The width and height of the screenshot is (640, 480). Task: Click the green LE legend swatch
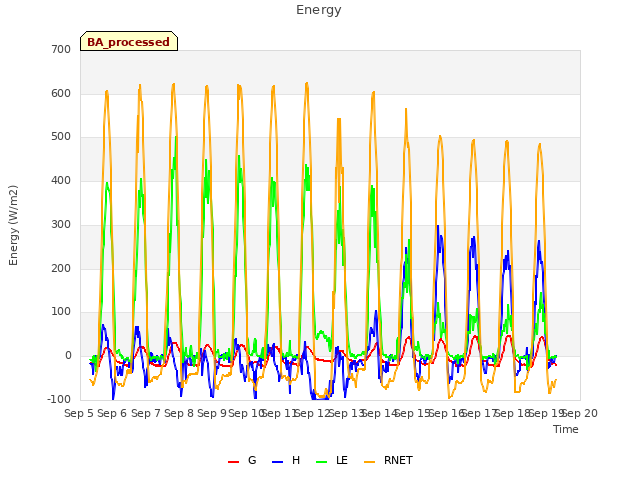[322, 462]
